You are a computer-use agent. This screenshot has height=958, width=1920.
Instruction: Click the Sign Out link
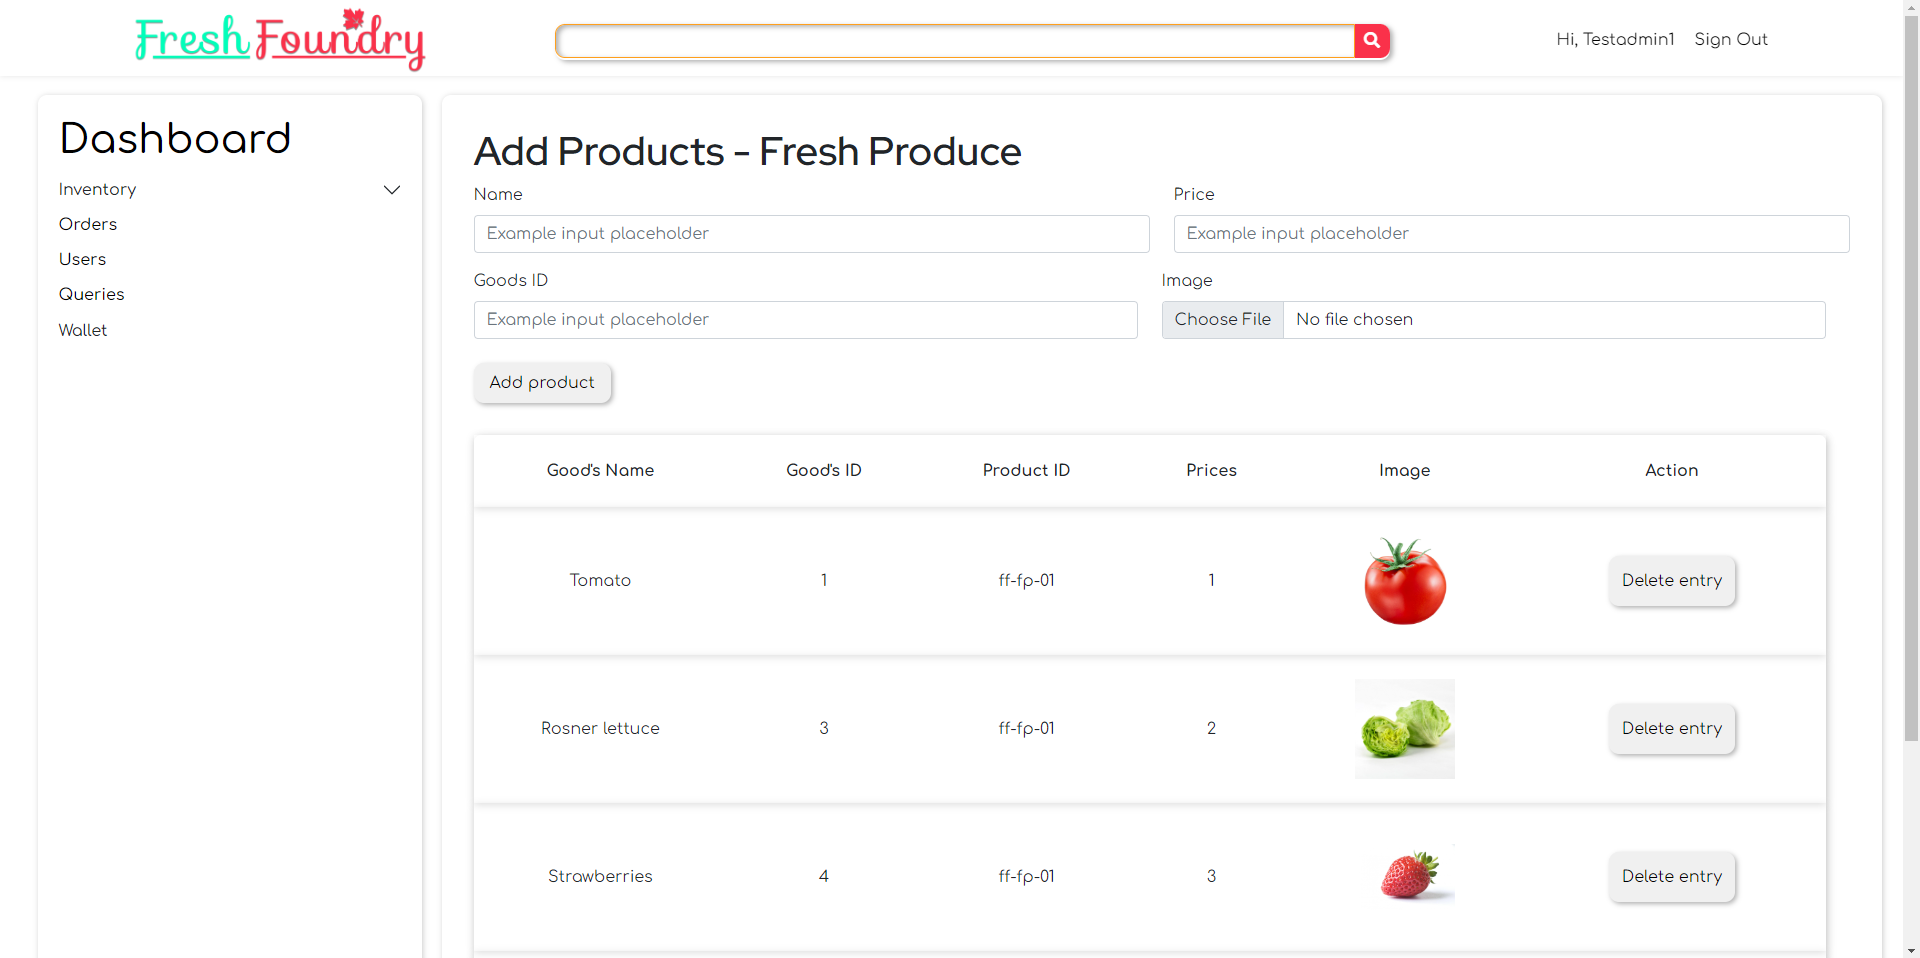(x=1731, y=39)
